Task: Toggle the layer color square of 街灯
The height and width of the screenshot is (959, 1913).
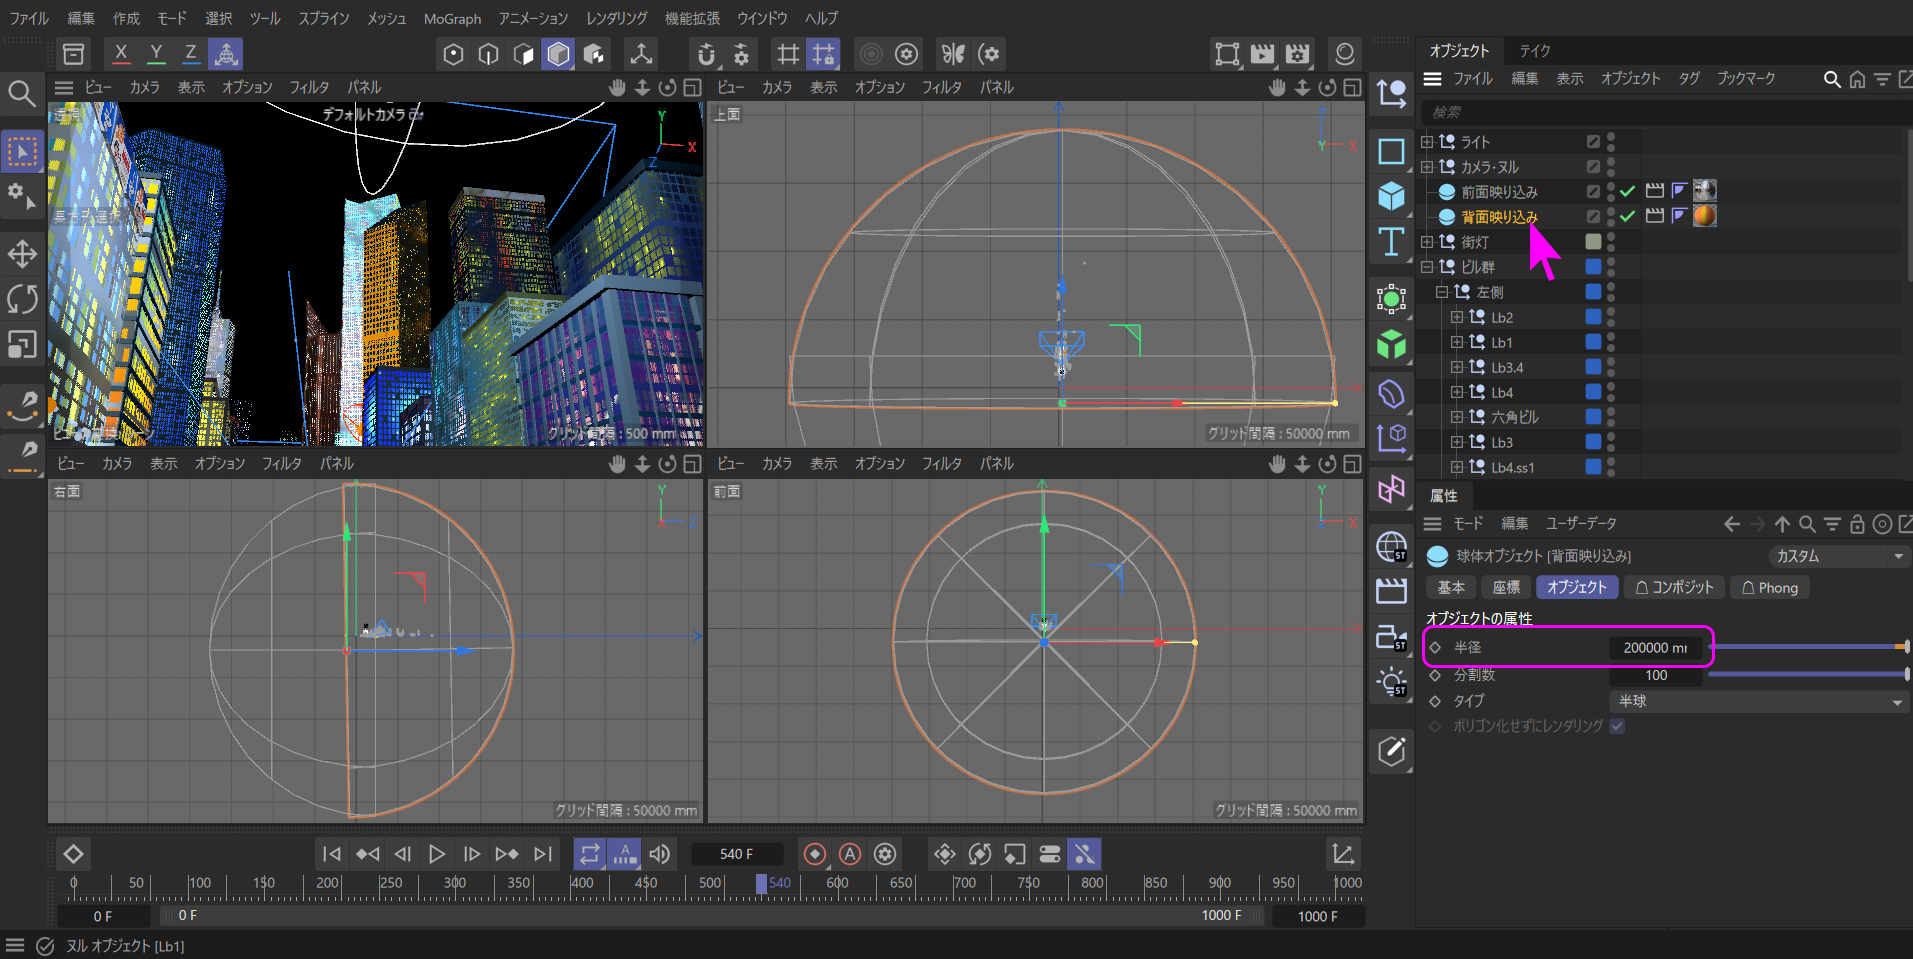Action: click(1593, 242)
